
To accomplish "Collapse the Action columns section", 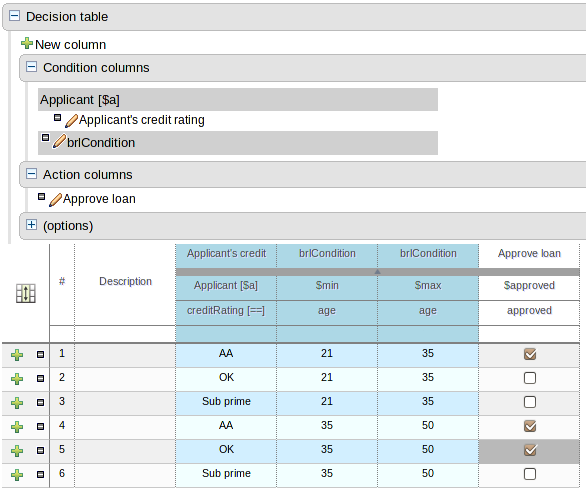I will (31, 173).
